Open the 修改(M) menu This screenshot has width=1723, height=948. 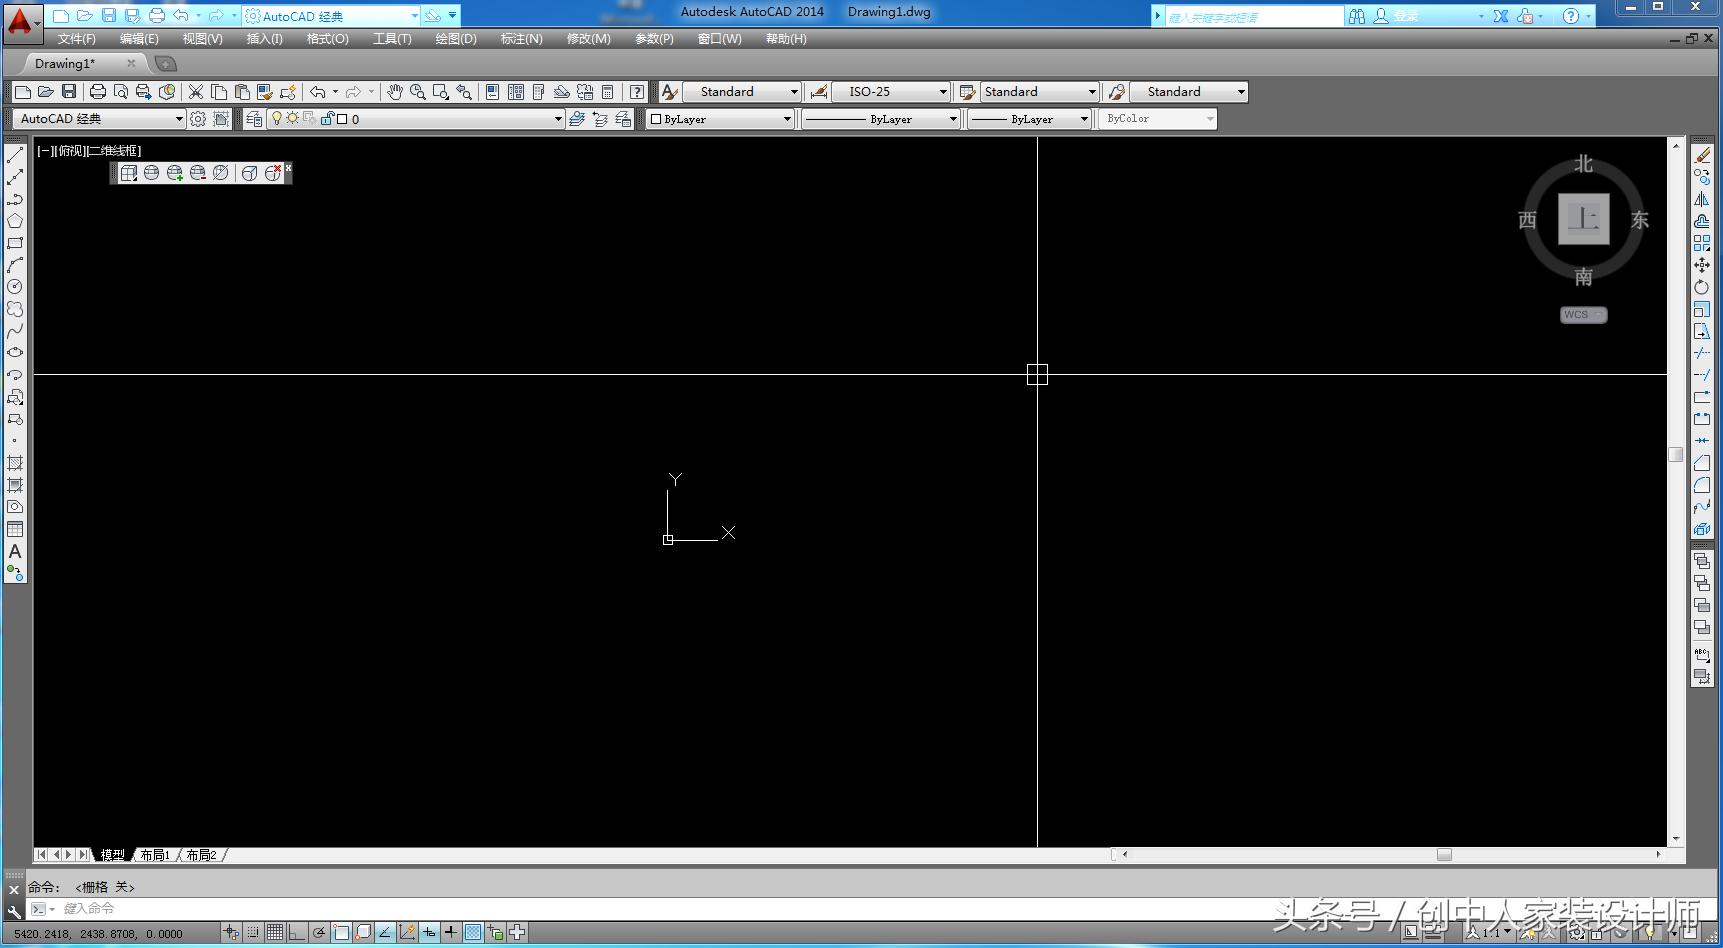[588, 39]
